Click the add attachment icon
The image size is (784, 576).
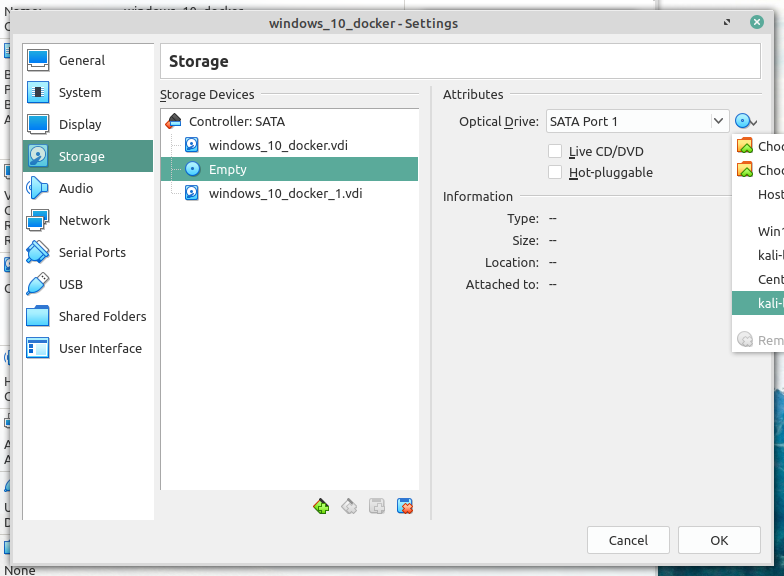[377, 506]
